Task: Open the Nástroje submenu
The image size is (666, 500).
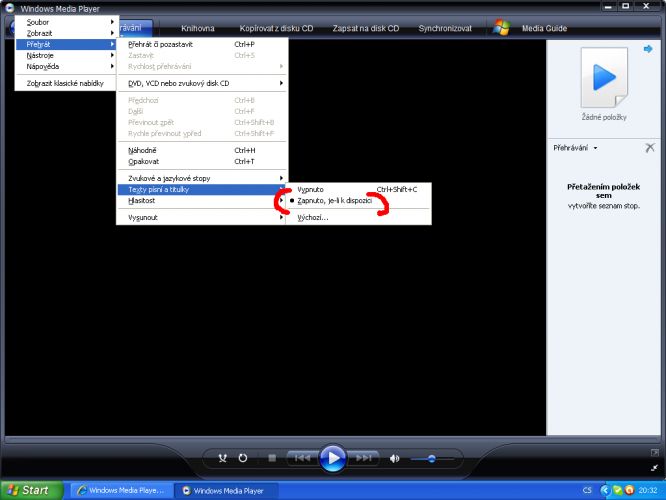Action: click(x=65, y=55)
